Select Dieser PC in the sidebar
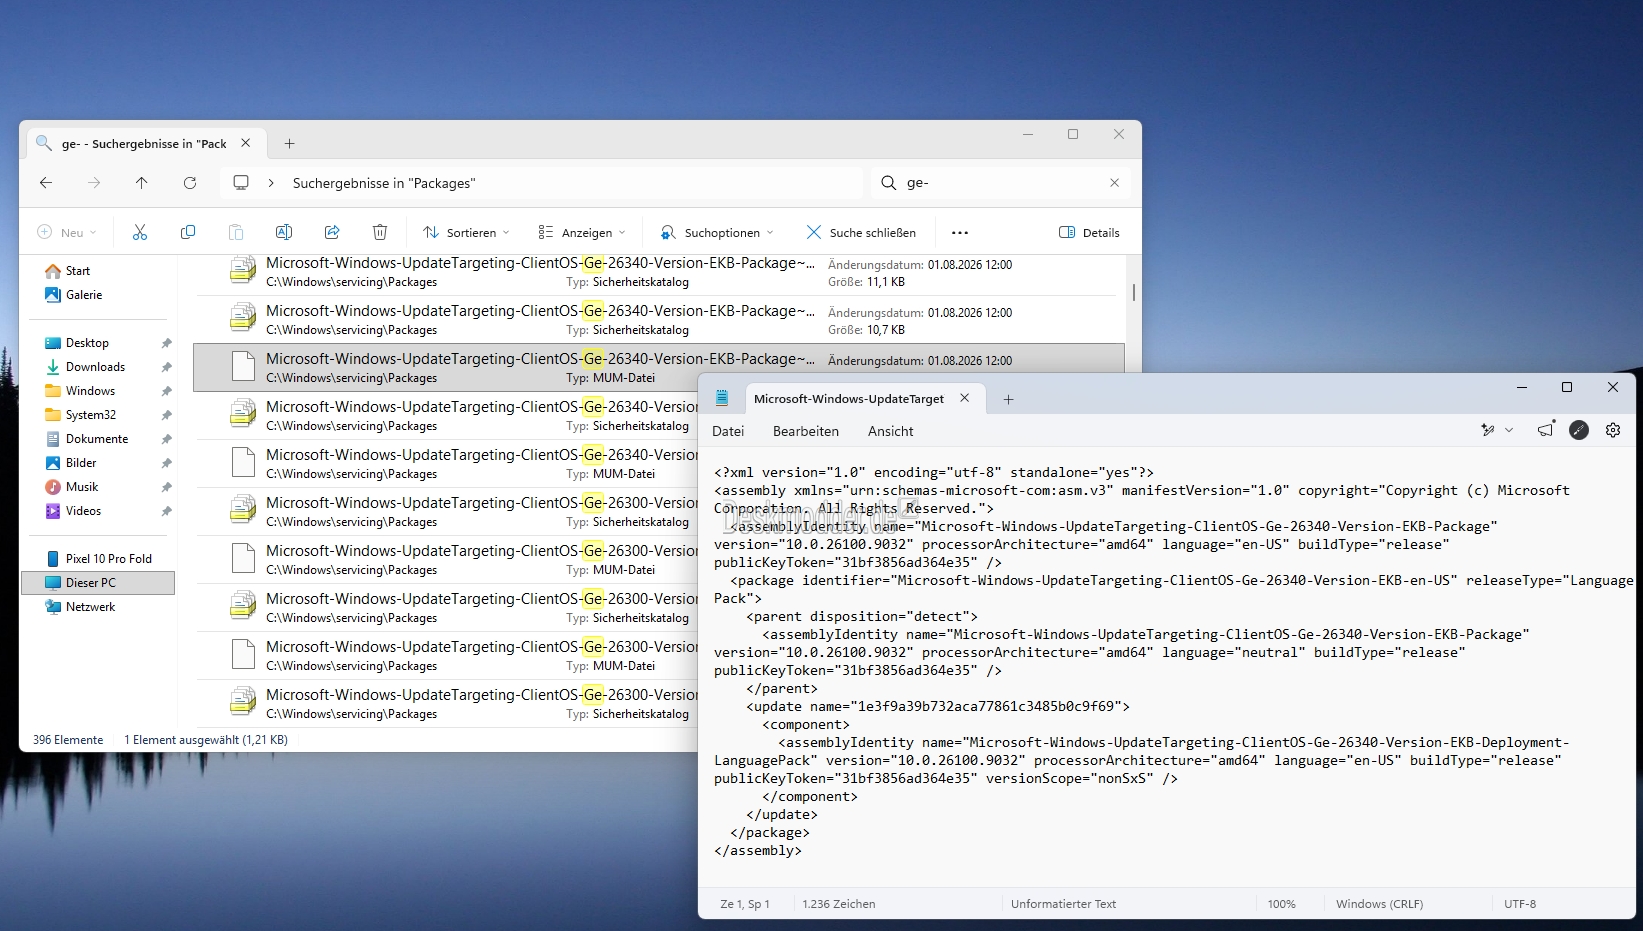 click(x=98, y=583)
